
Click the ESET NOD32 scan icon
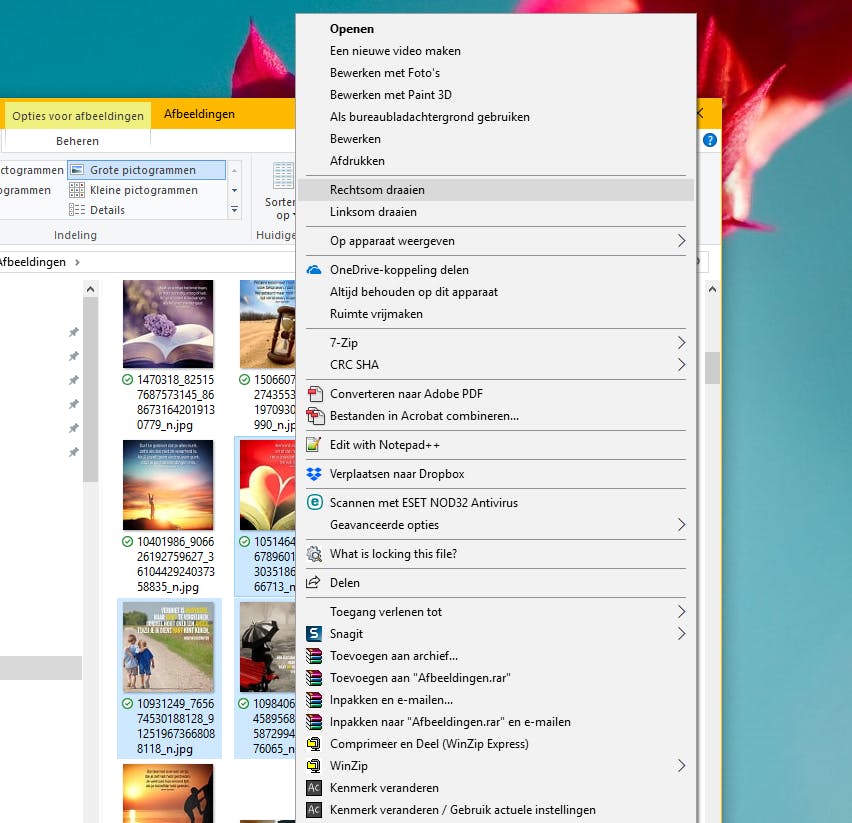coord(314,503)
